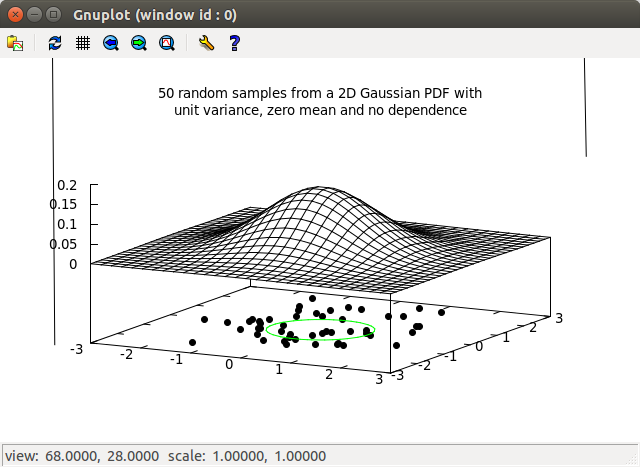Replot the graph using the refresh icon

tap(55, 43)
